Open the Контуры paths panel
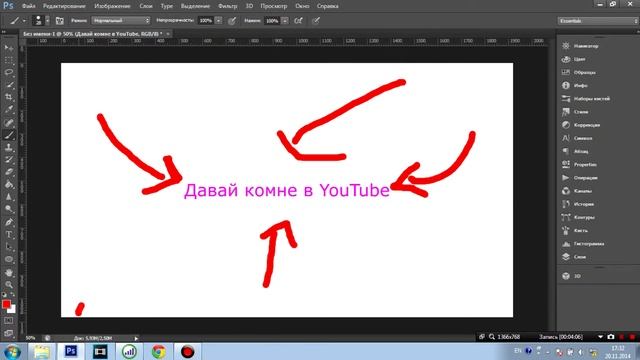Viewport: 640px width, 360px height. tap(578, 218)
